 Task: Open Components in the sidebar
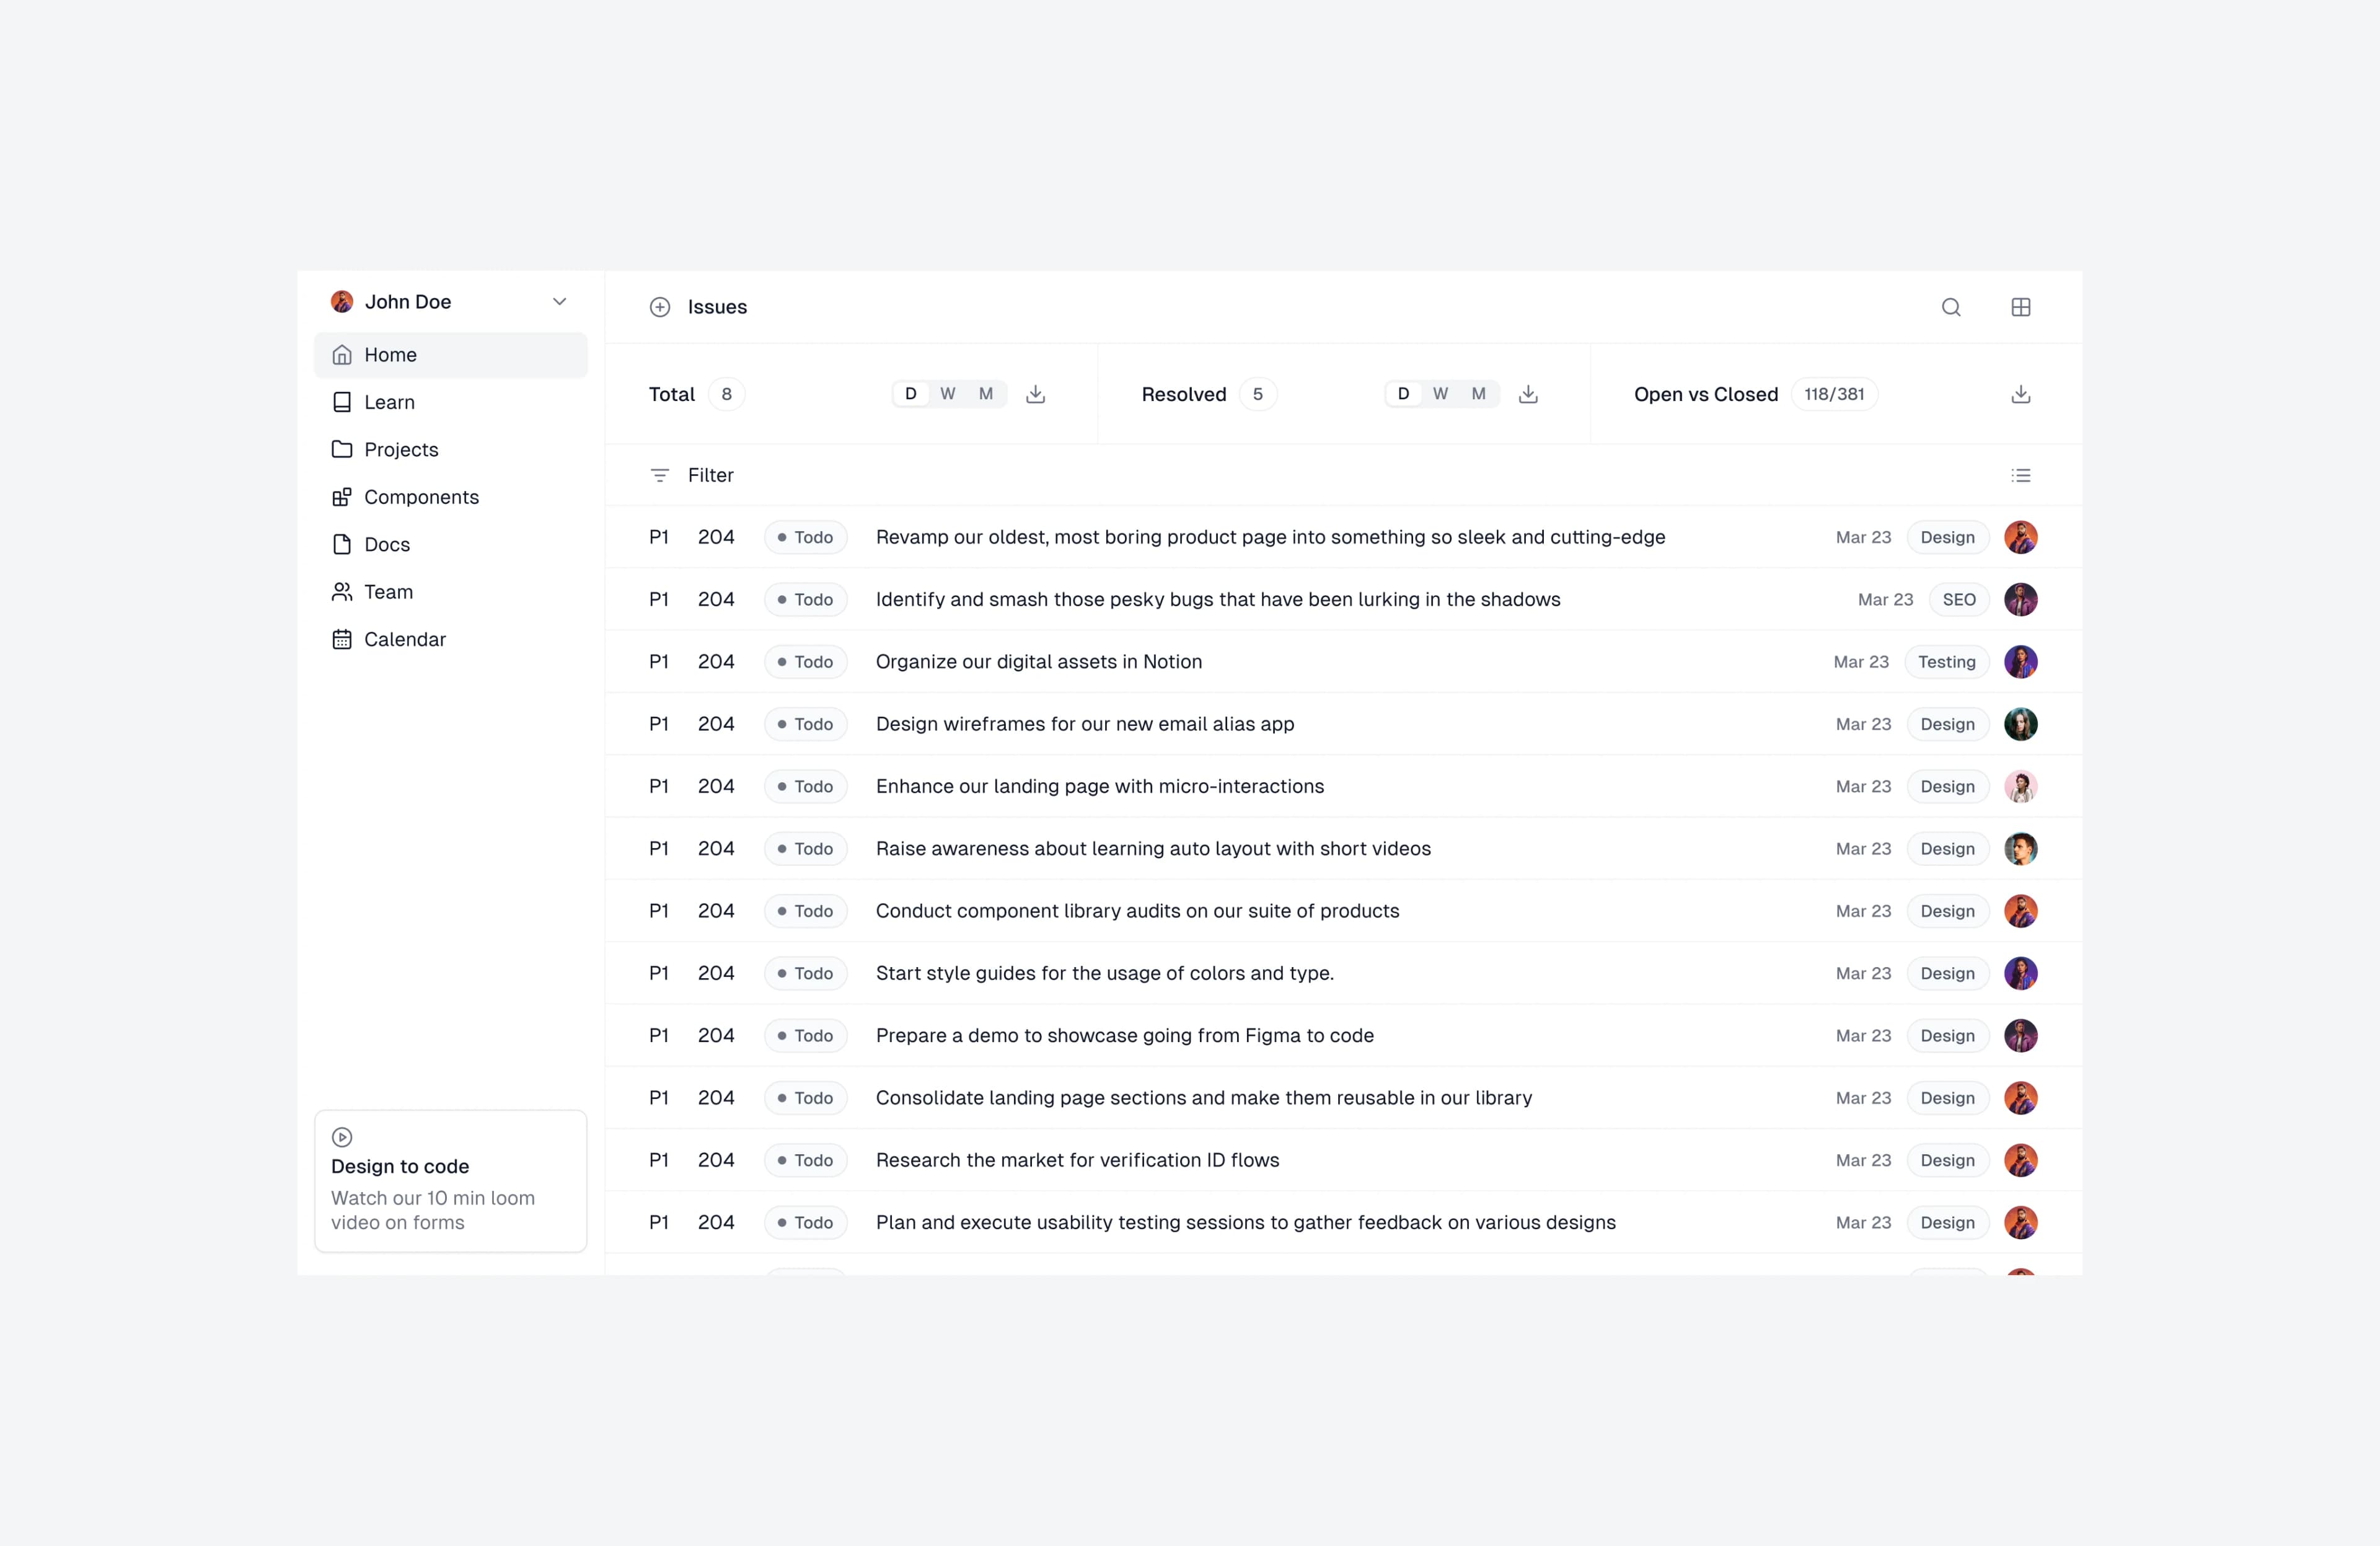click(451, 497)
